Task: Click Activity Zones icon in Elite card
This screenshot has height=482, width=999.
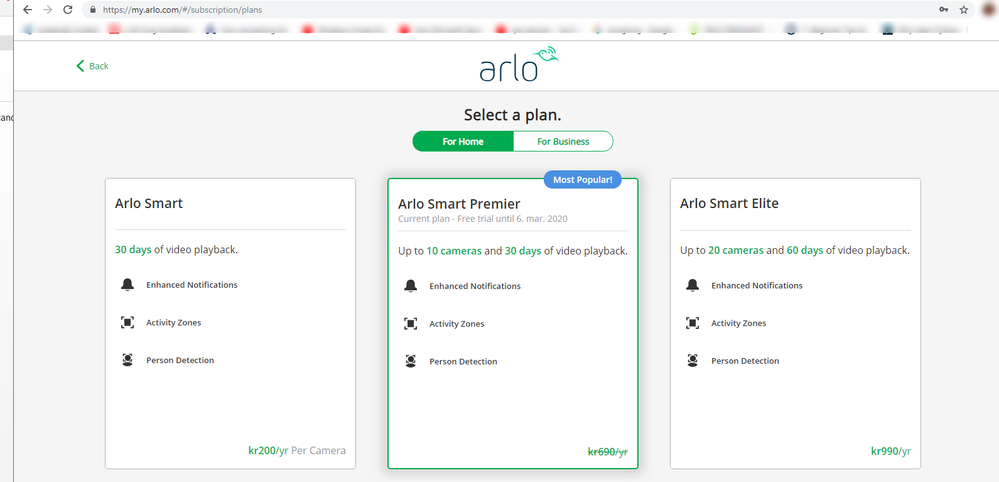Action: point(693,323)
